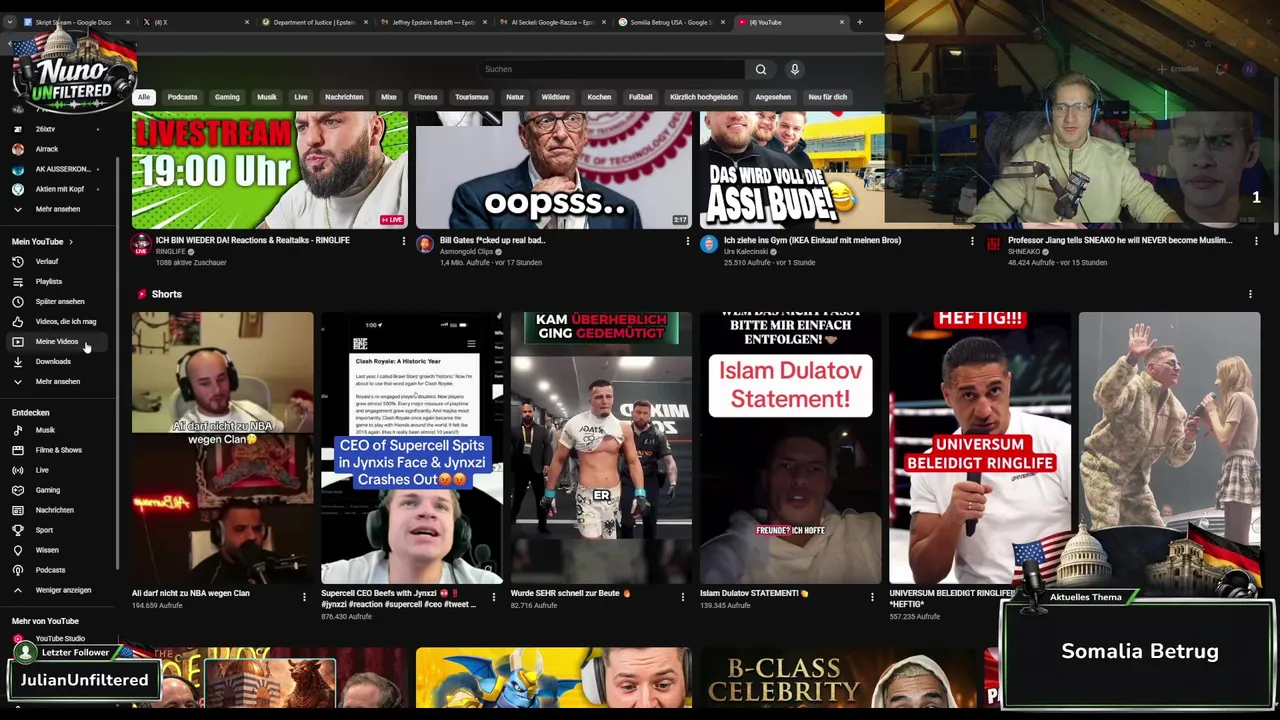Select the Kürzlich hochgeladen filter chip

pos(704,97)
